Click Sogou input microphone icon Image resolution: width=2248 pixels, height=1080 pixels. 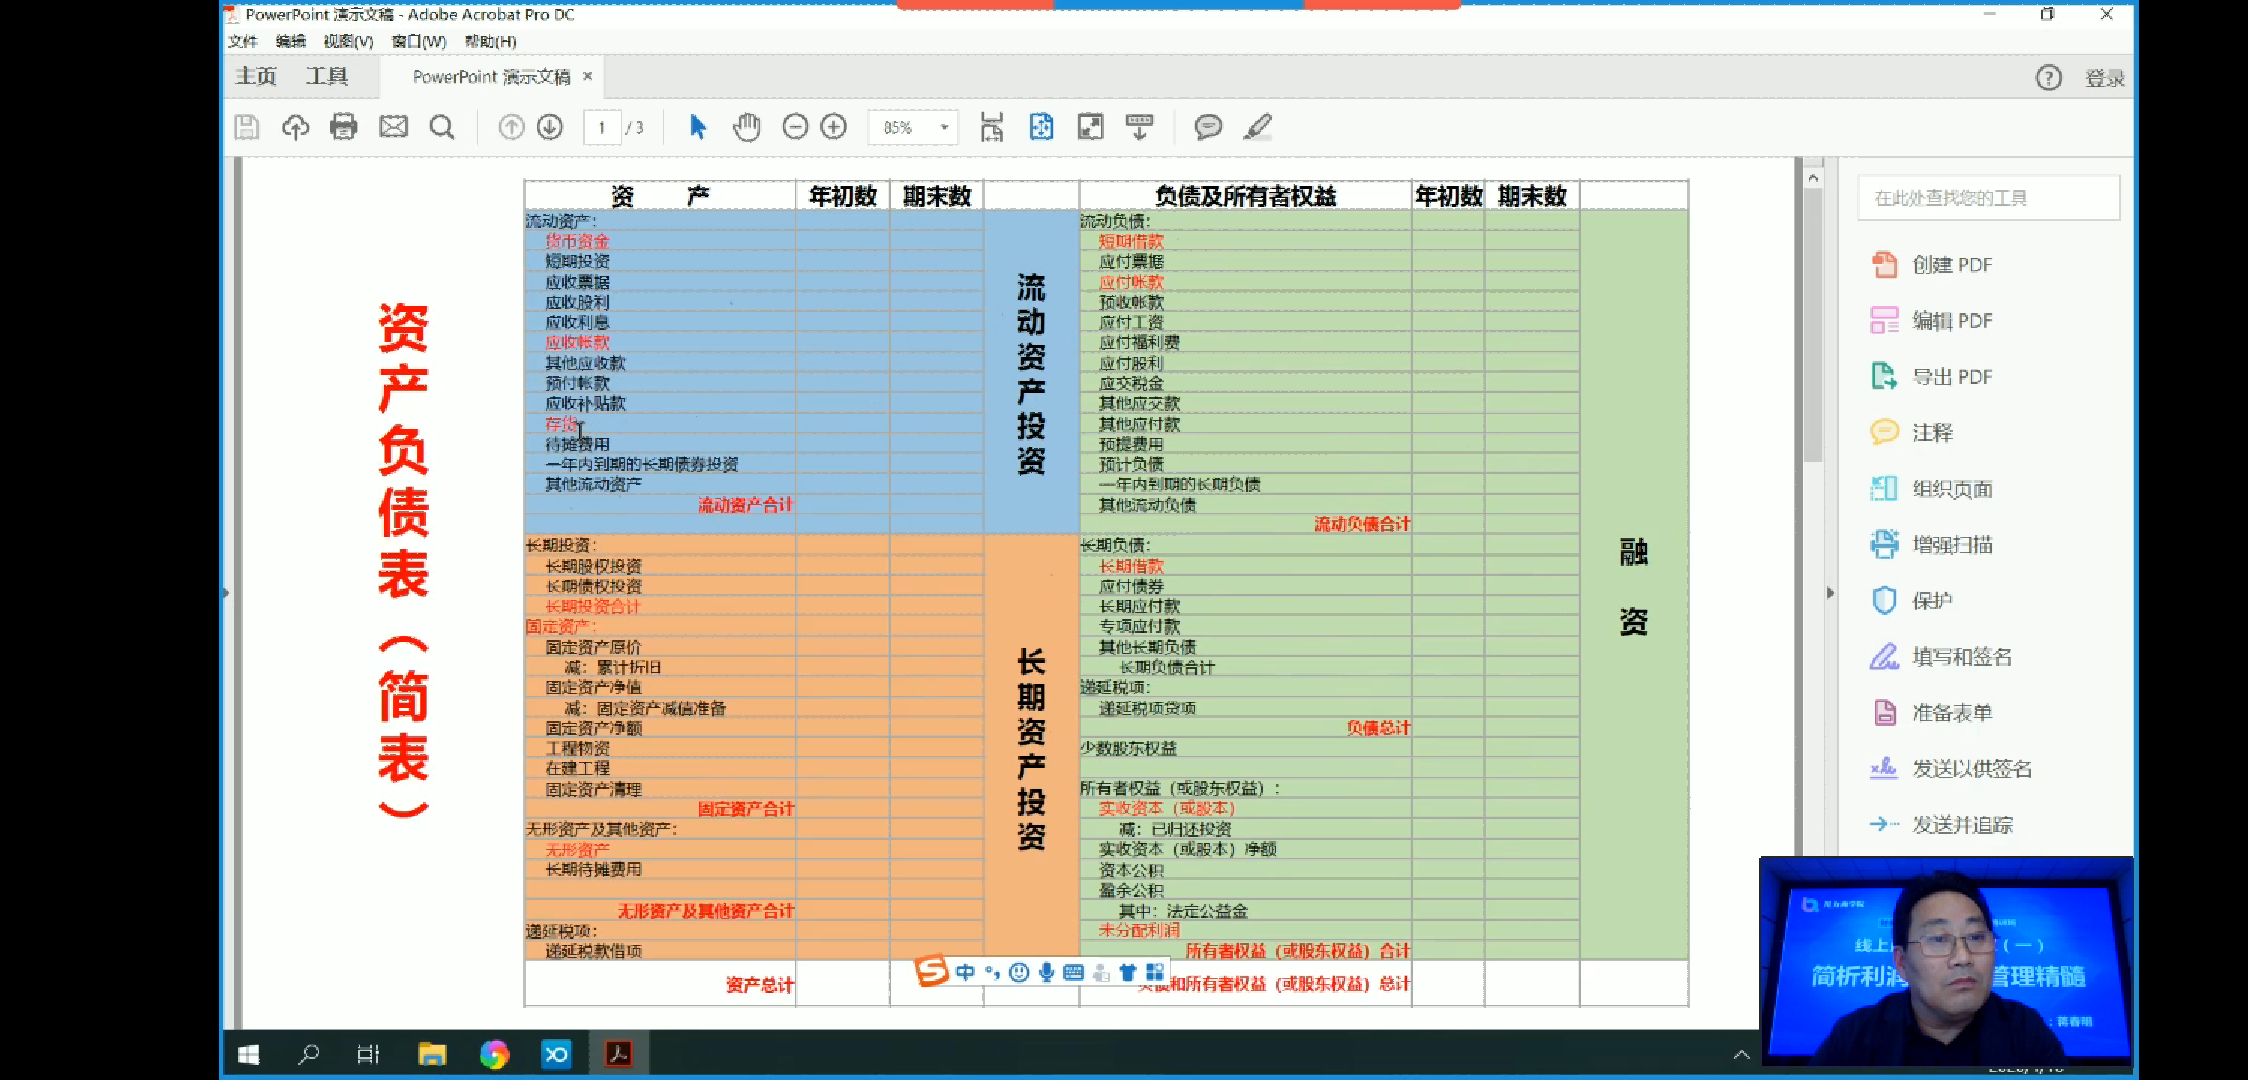coord(1046,972)
